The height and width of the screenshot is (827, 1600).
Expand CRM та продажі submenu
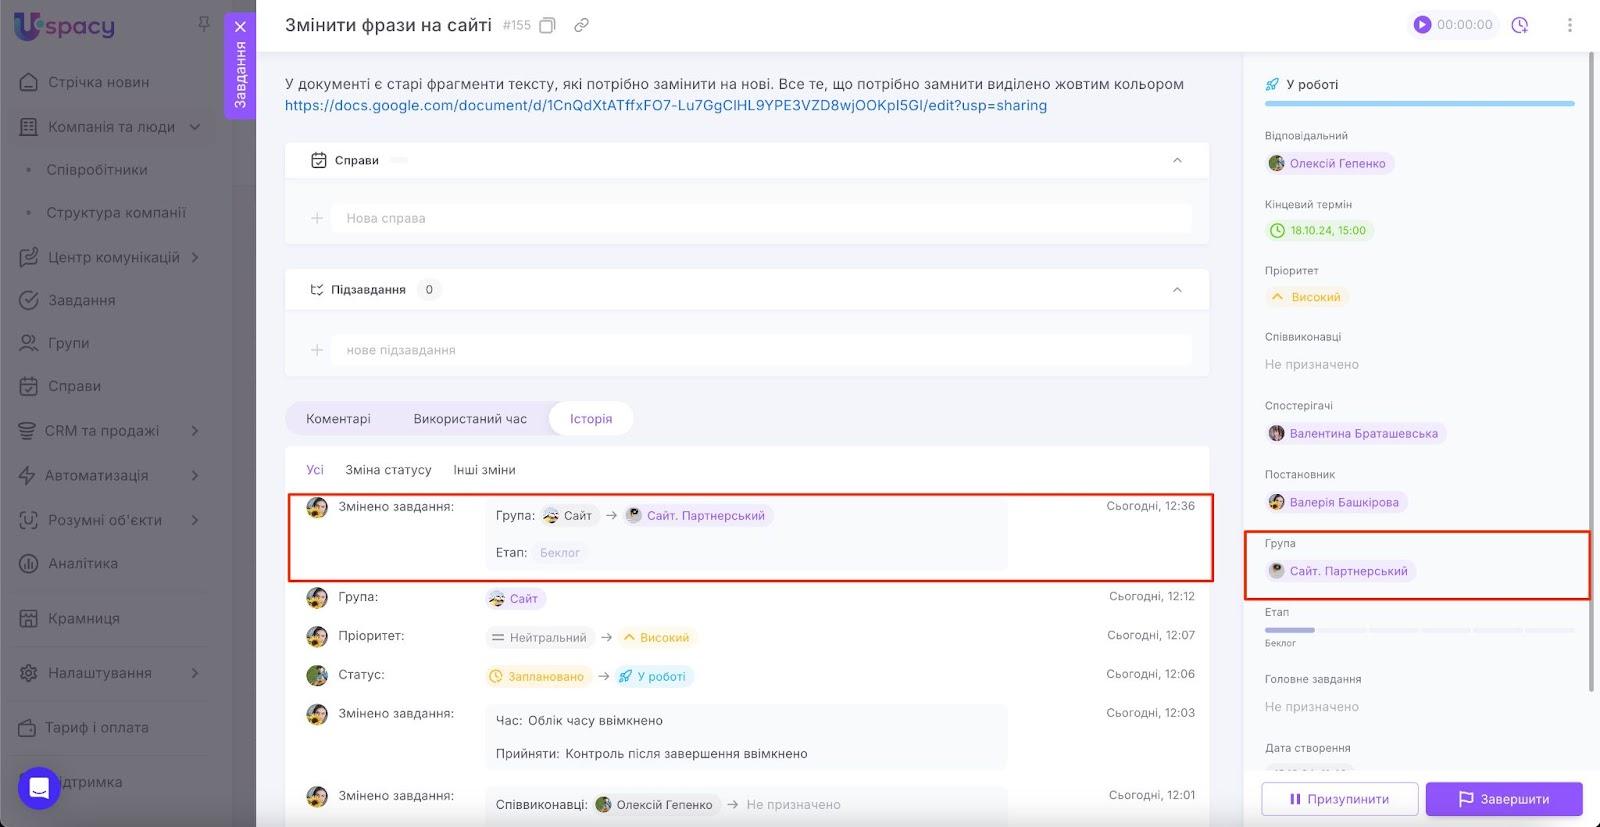pos(195,431)
